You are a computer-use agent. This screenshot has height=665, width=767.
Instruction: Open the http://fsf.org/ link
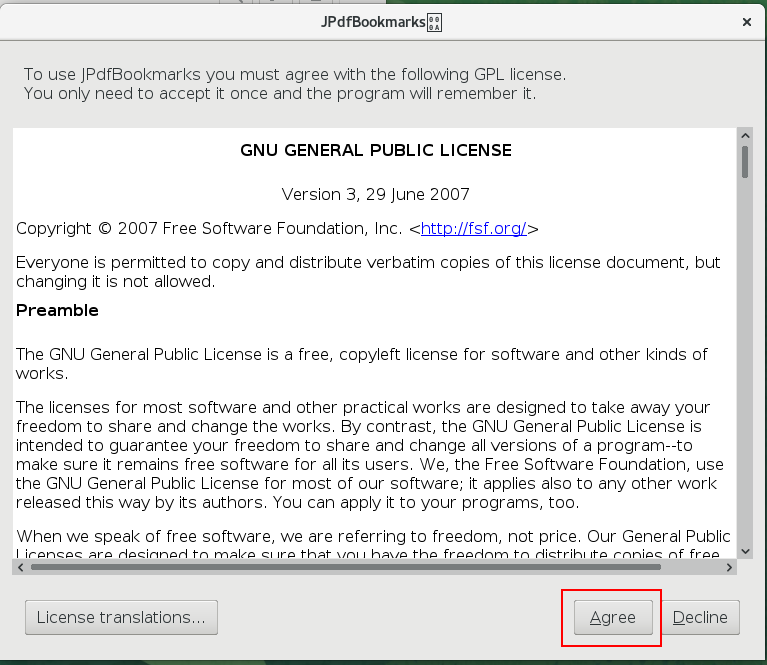point(474,229)
